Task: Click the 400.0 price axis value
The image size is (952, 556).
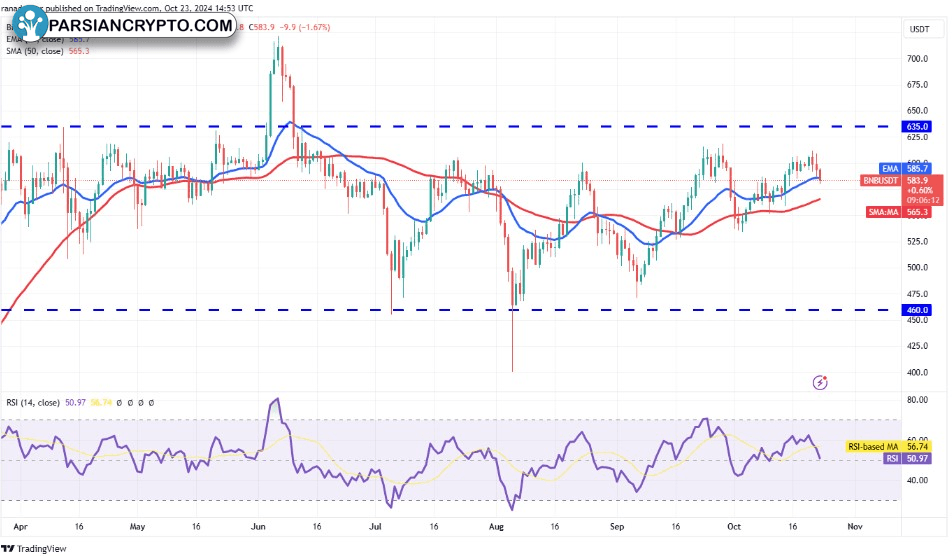Action: pyautogui.click(x=917, y=373)
